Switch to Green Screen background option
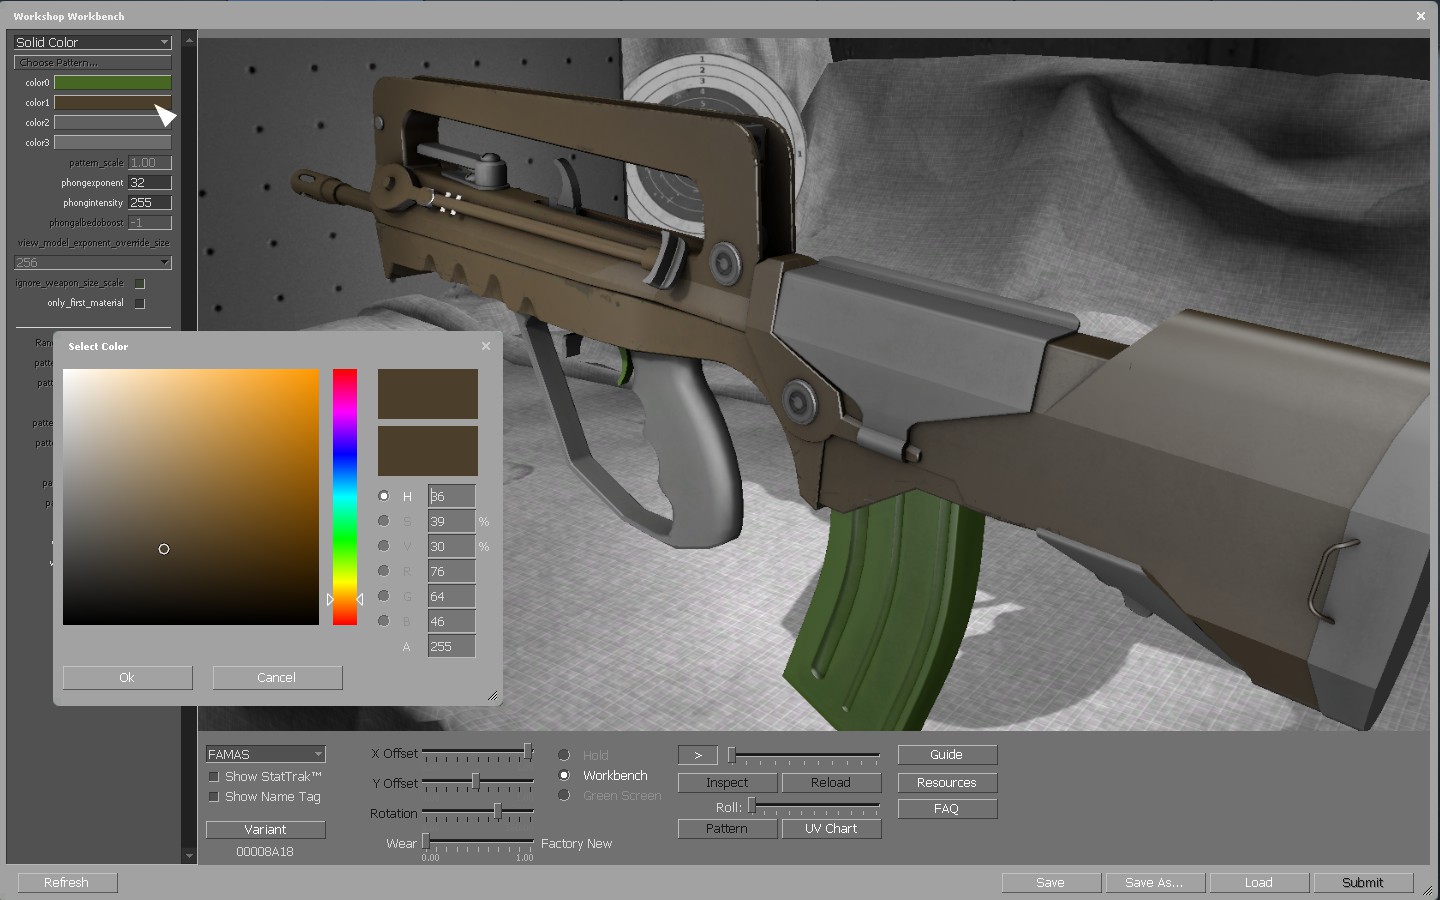1440x900 pixels. [x=564, y=795]
